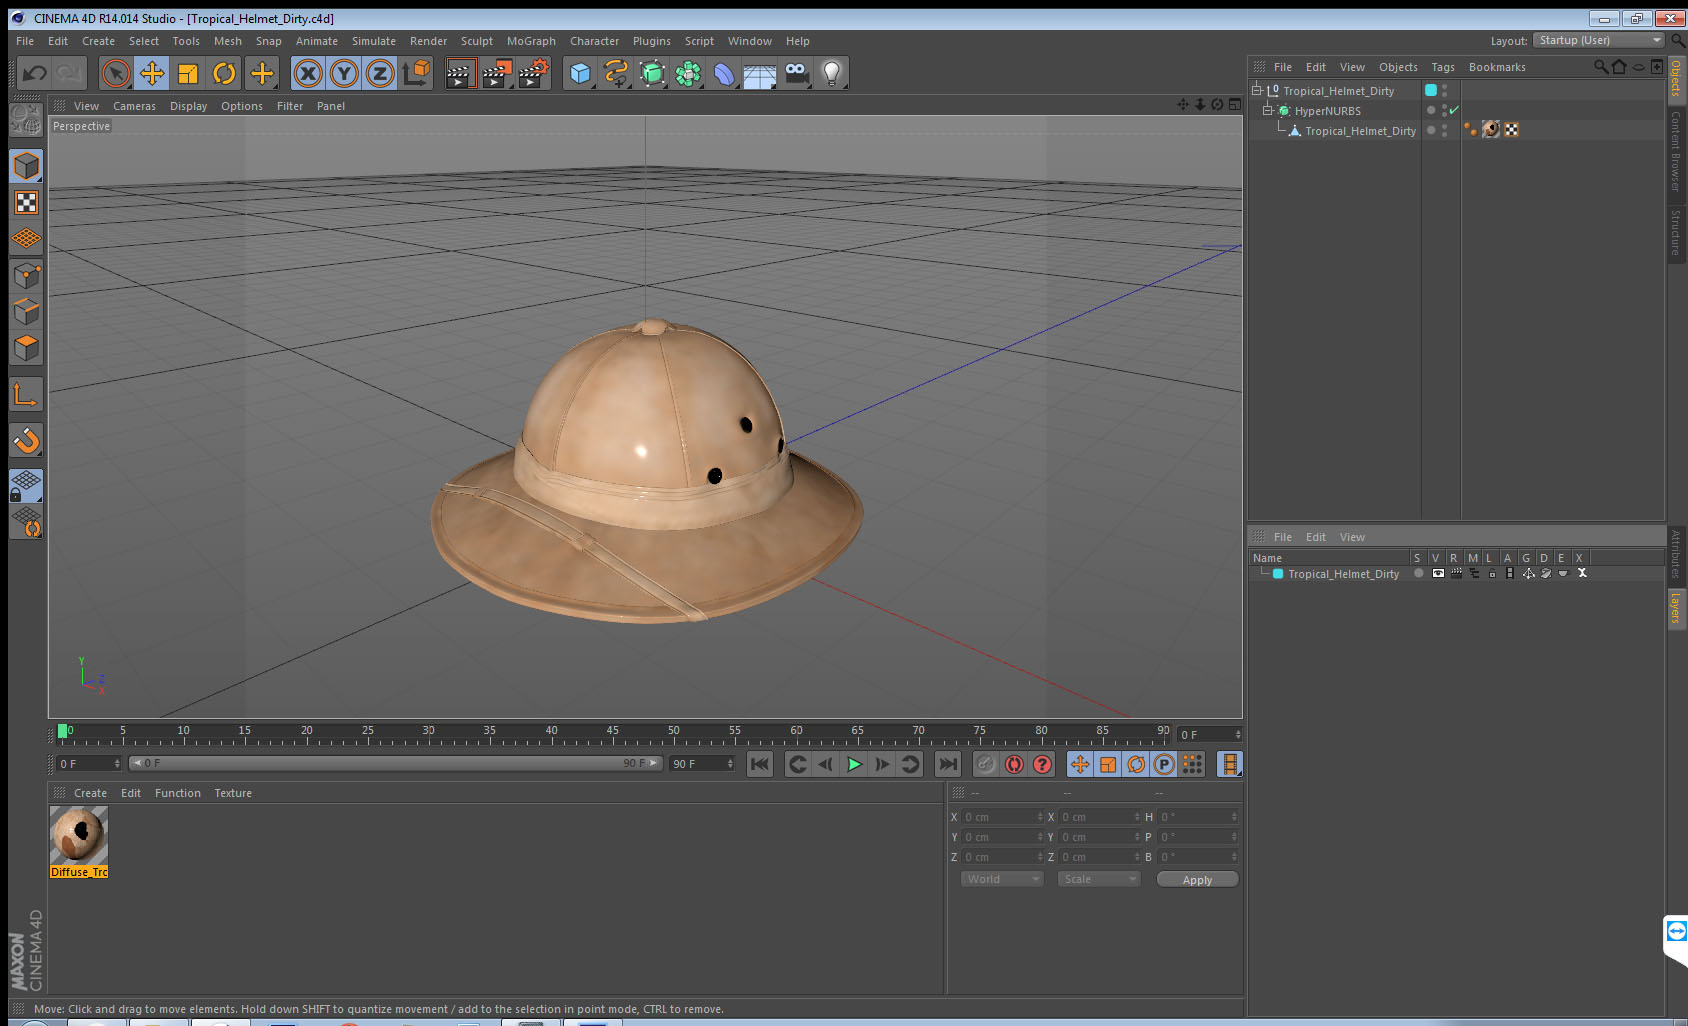Toggle layer Solo dot for Tropical_Helmet_Dirty
Viewport: 1688px width, 1026px height.
click(1418, 573)
